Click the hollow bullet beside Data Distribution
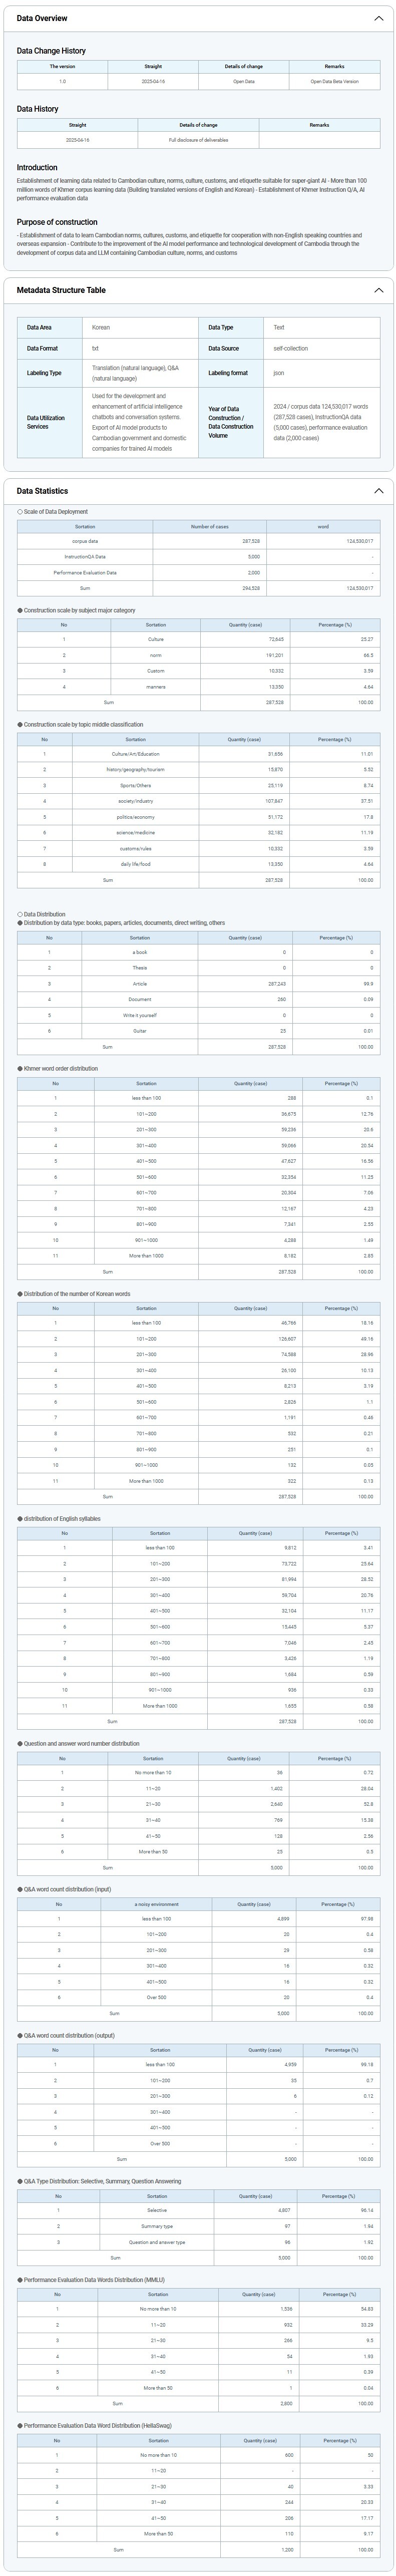The image size is (396, 2576). [x=20, y=914]
